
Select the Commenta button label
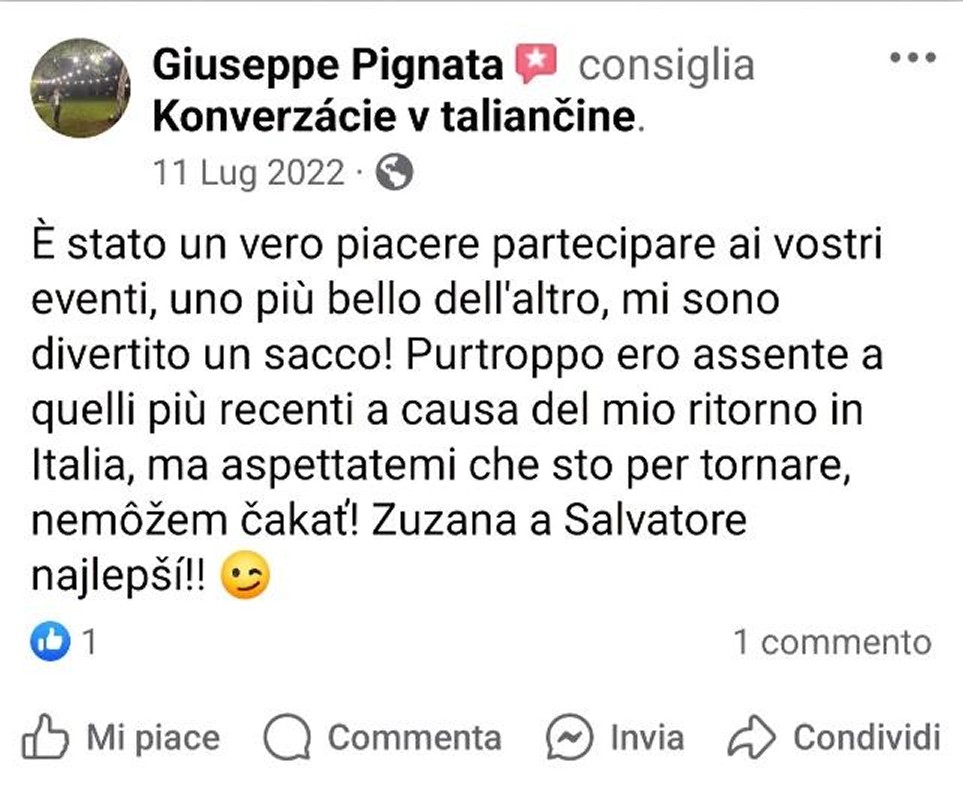click(415, 738)
